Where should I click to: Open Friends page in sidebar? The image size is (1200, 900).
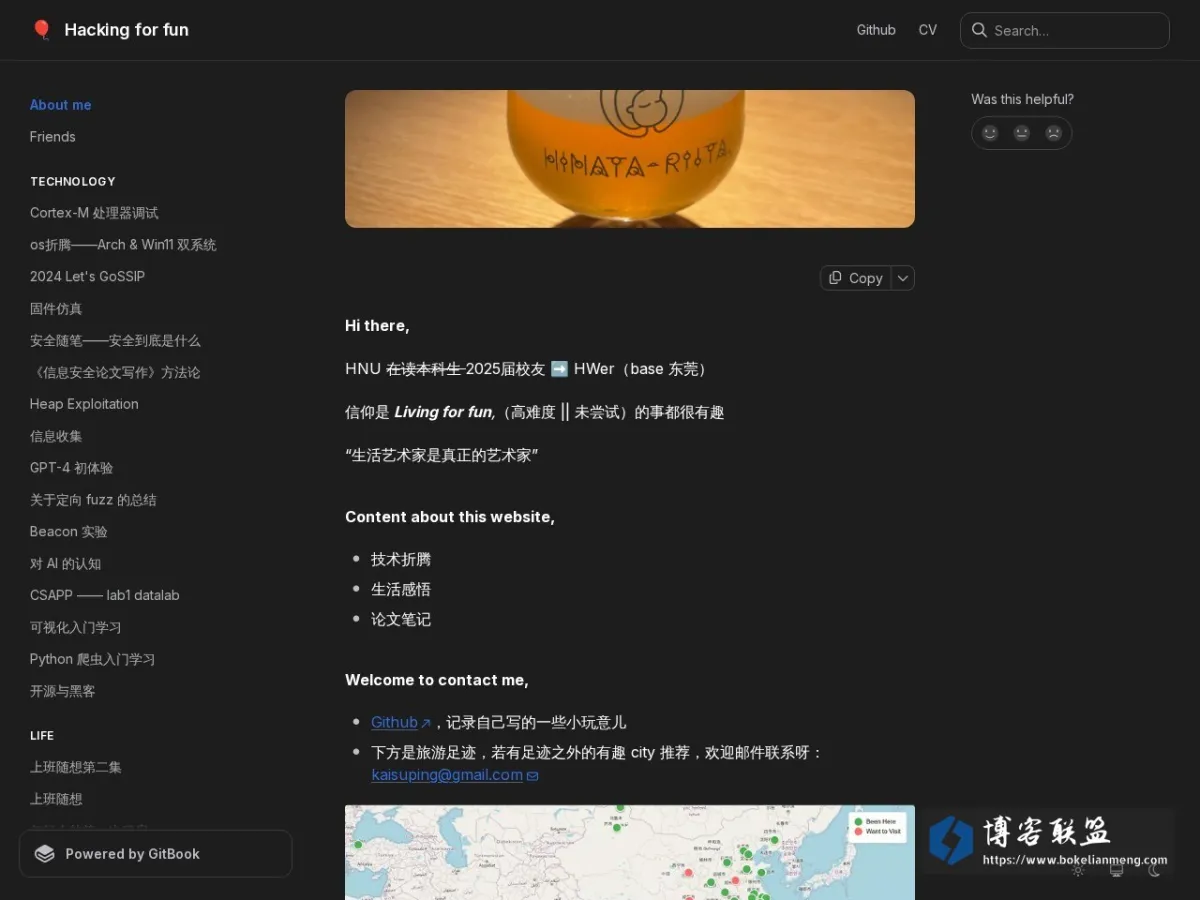(53, 137)
